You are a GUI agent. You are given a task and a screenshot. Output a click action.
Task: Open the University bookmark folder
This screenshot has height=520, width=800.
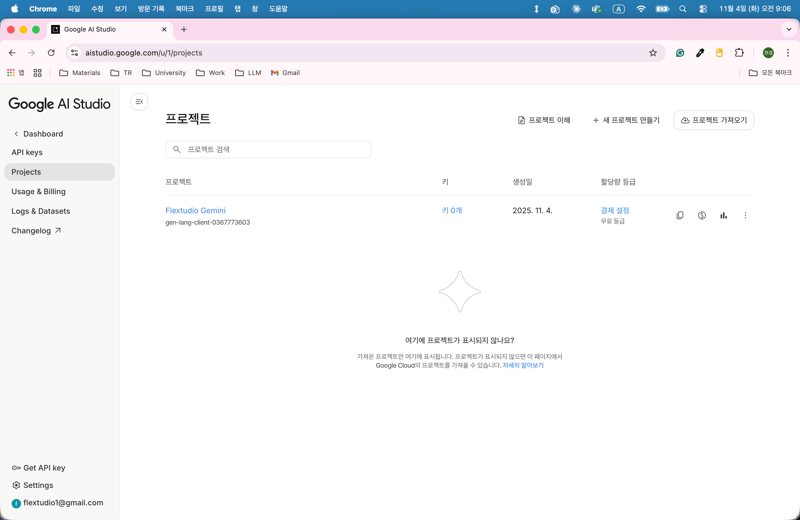[164, 73]
